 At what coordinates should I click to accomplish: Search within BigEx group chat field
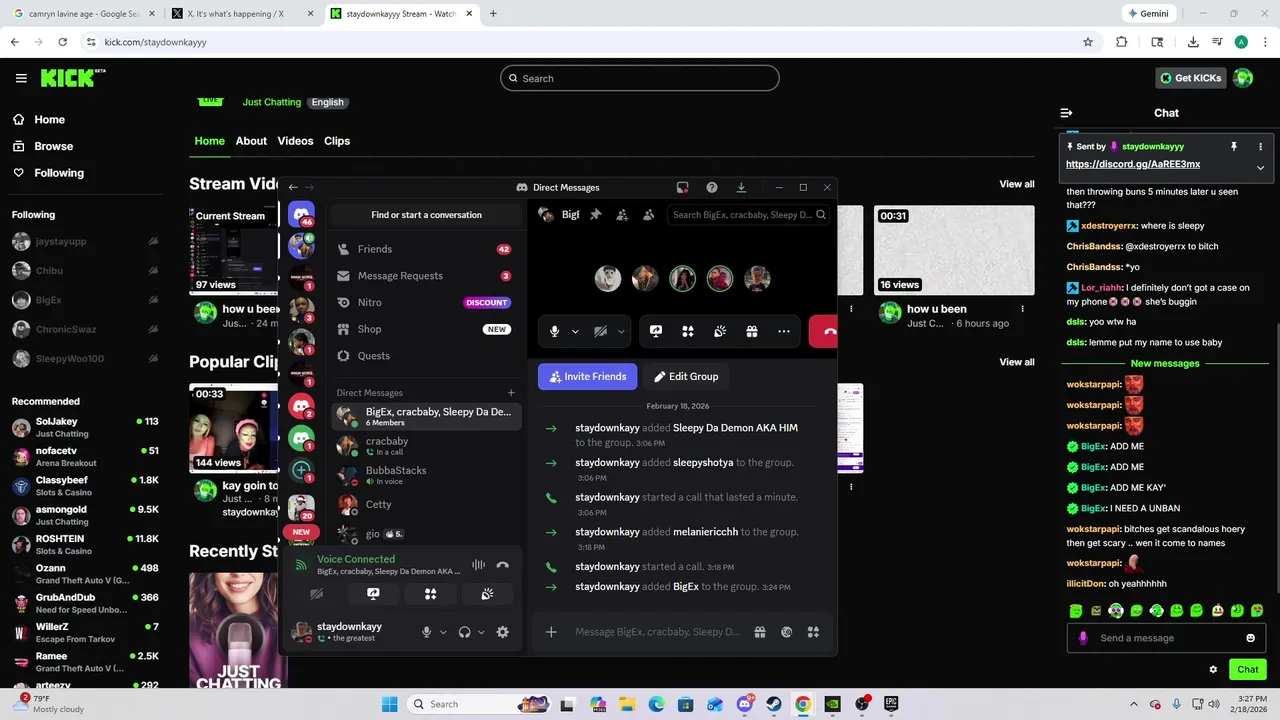pos(748,214)
